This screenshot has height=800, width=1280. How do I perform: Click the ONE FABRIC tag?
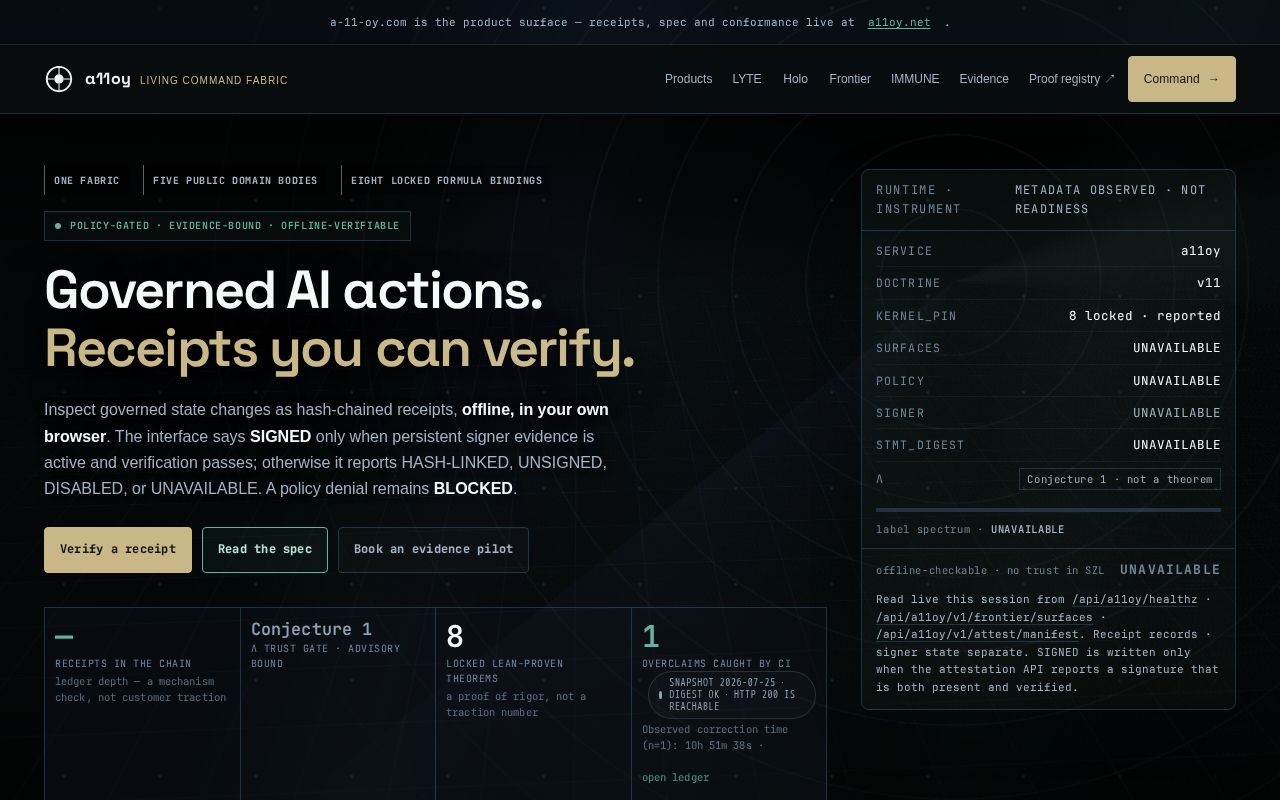coord(86,180)
